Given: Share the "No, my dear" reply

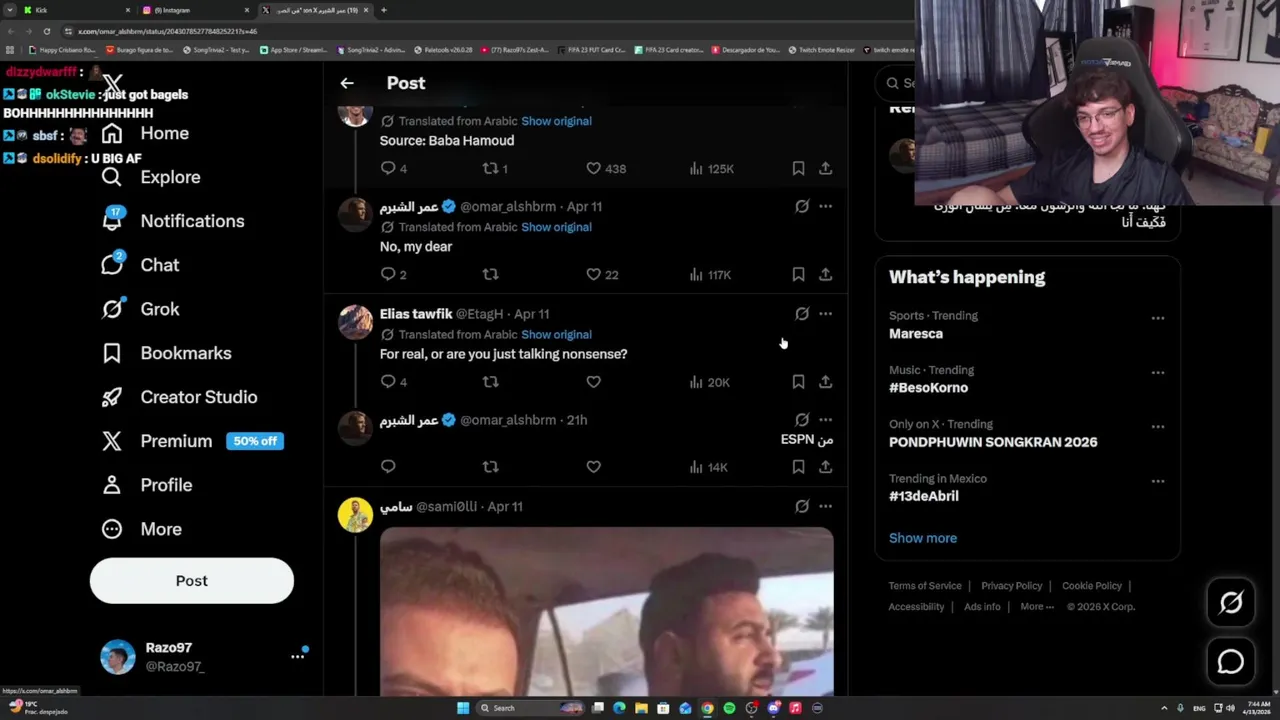Looking at the screenshot, I should coord(826,275).
